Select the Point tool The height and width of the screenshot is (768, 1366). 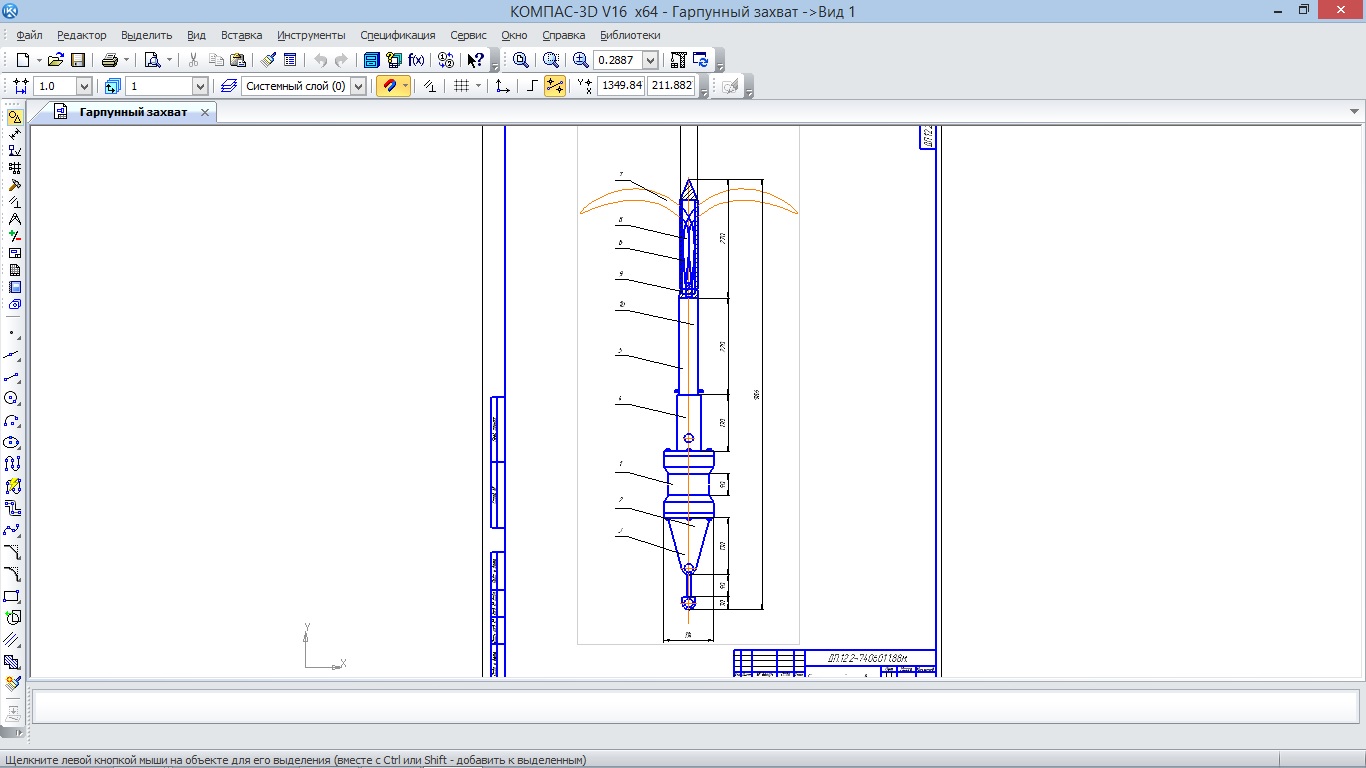(x=12, y=333)
